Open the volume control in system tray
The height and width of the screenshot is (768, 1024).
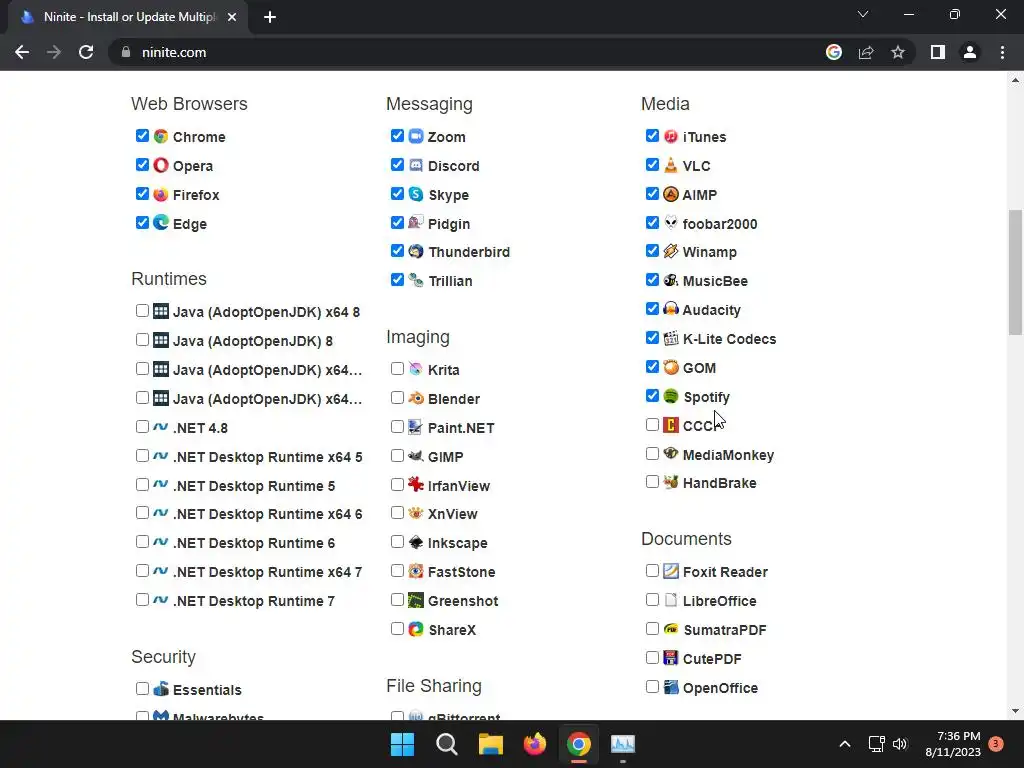pyautogui.click(x=900, y=744)
